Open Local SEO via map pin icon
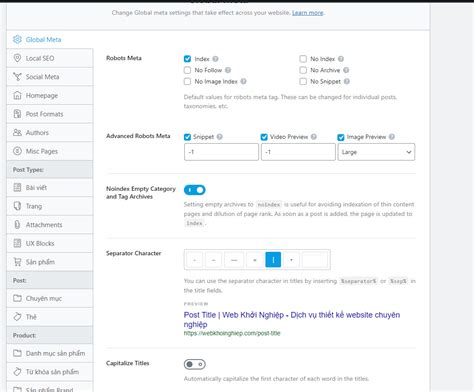The width and height of the screenshot is (474, 392). (17, 58)
